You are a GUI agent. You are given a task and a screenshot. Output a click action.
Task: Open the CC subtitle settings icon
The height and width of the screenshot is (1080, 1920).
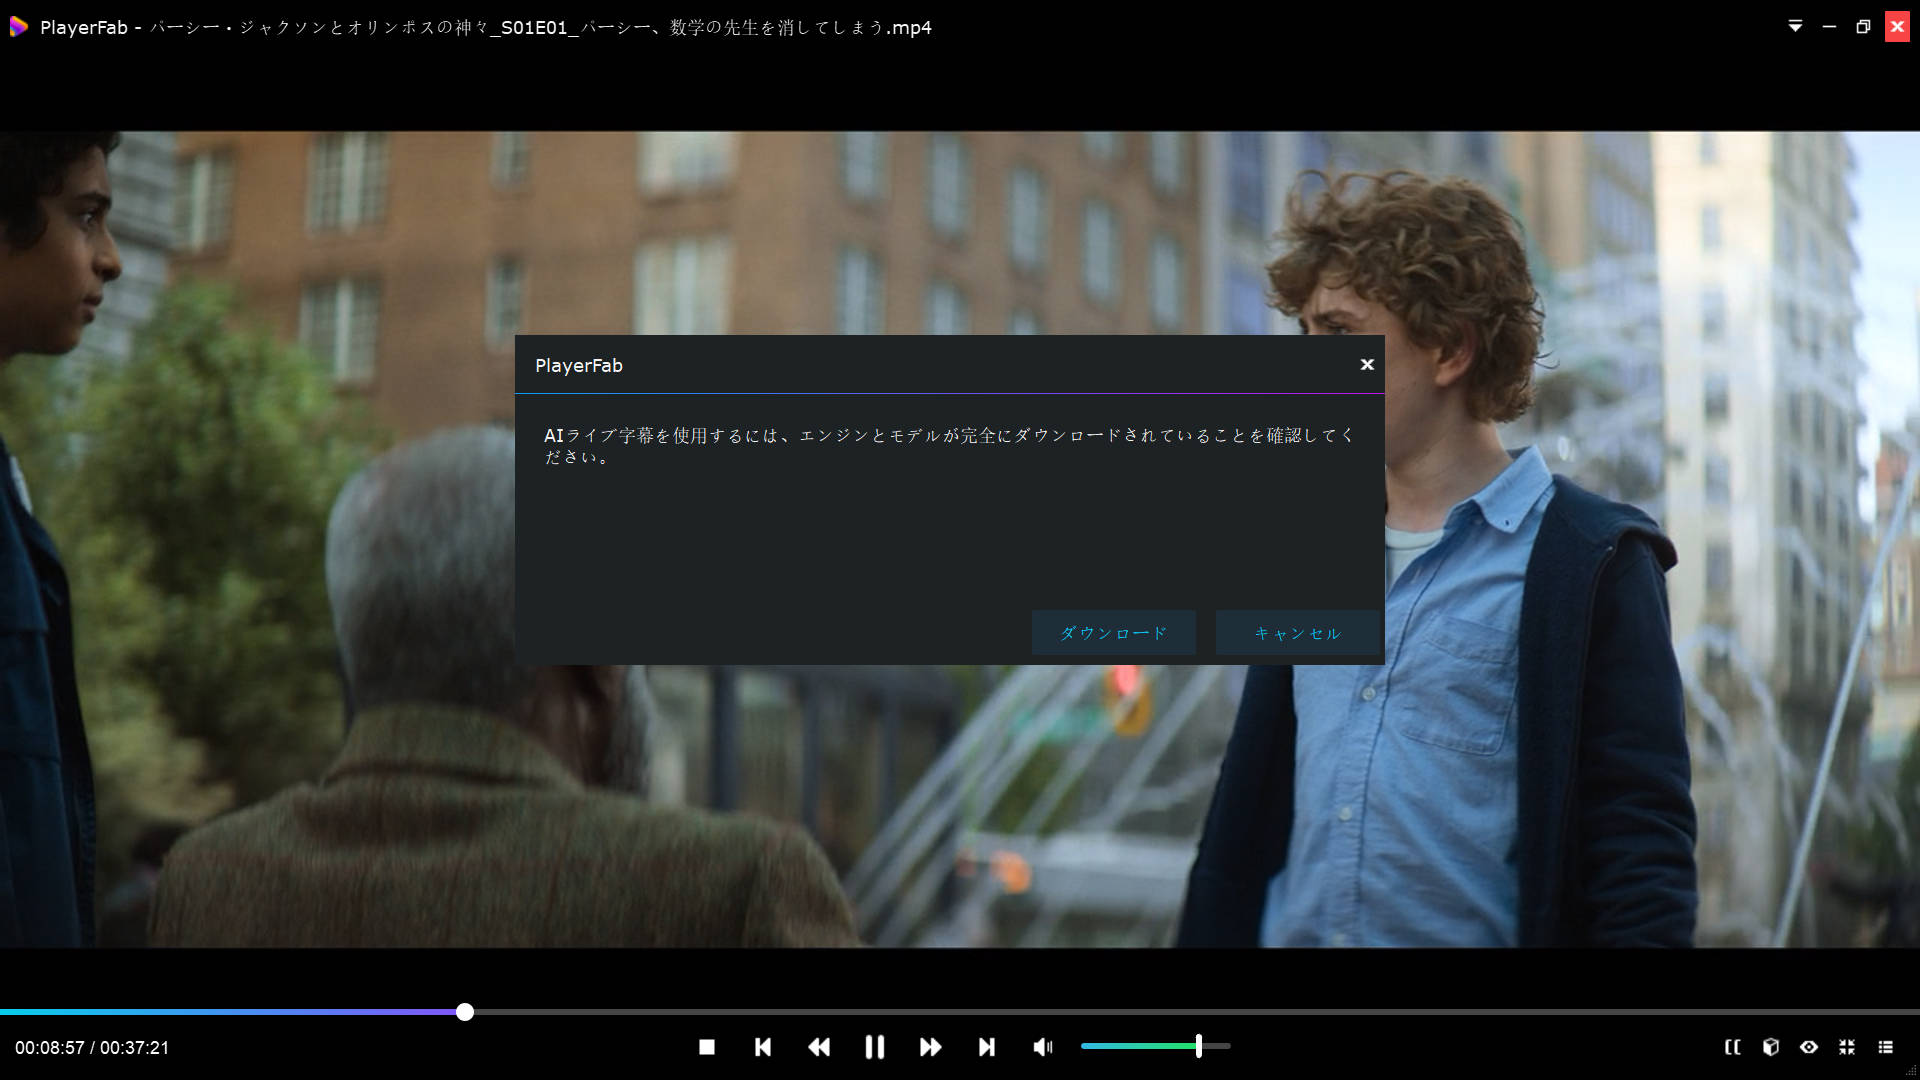pos(1733,1047)
